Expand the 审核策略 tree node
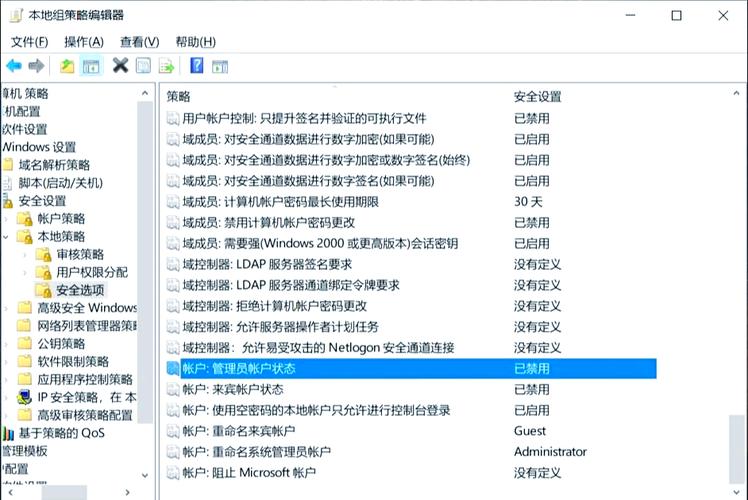748x500 pixels. point(25,255)
